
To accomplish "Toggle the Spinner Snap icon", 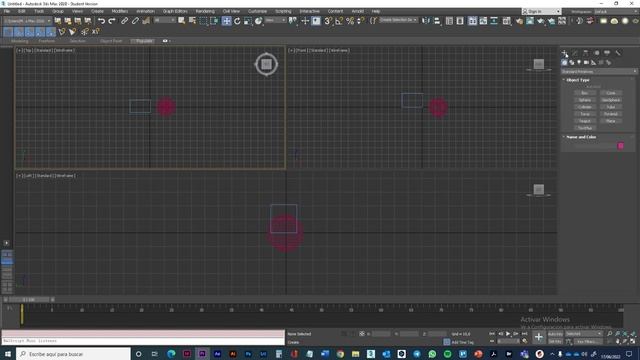I will tap(360, 21).
